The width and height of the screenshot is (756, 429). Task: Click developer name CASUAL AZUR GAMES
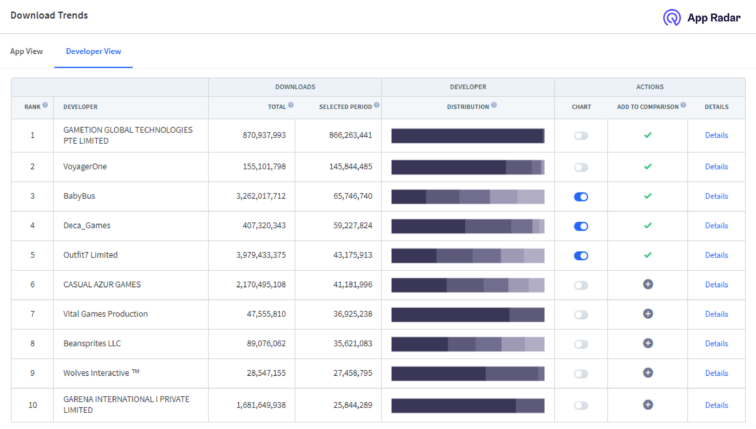tap(102, 284)
